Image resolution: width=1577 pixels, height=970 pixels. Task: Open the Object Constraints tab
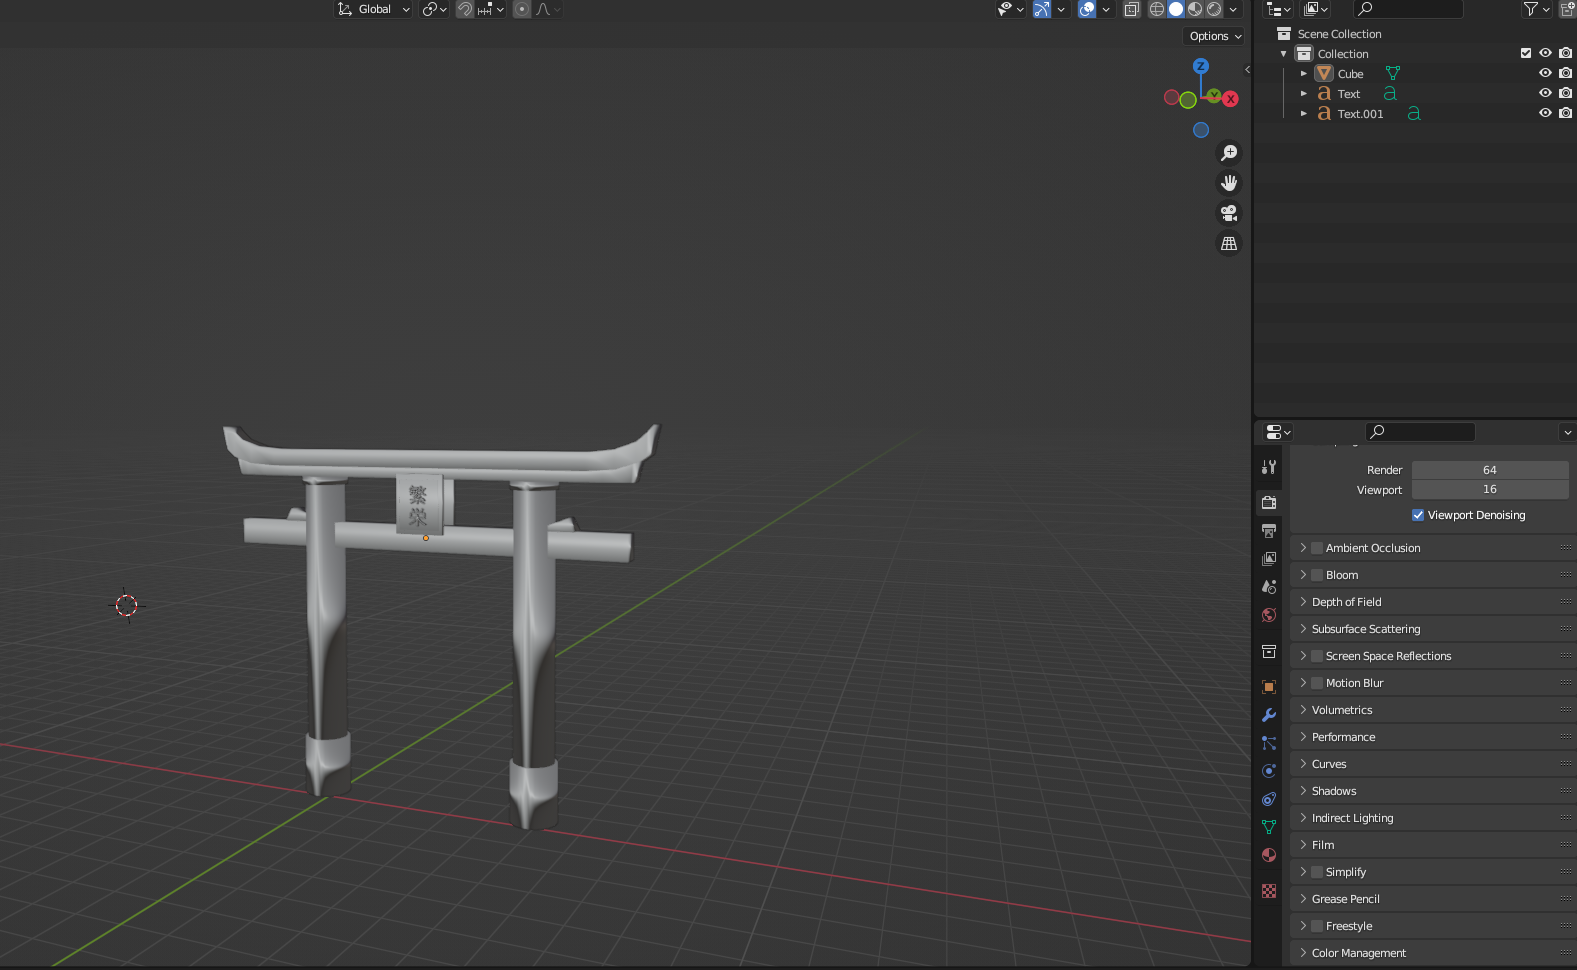[1269, 799]
